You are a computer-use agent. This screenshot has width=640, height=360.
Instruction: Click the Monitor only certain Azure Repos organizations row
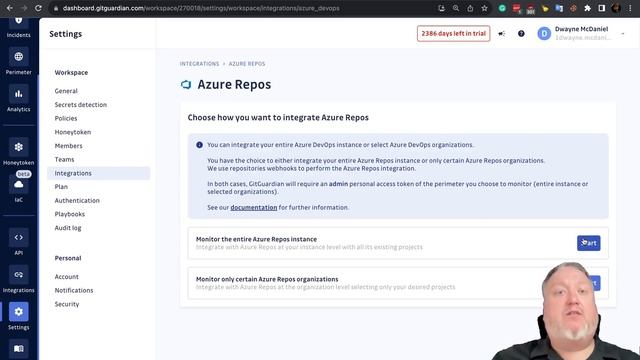398,283
